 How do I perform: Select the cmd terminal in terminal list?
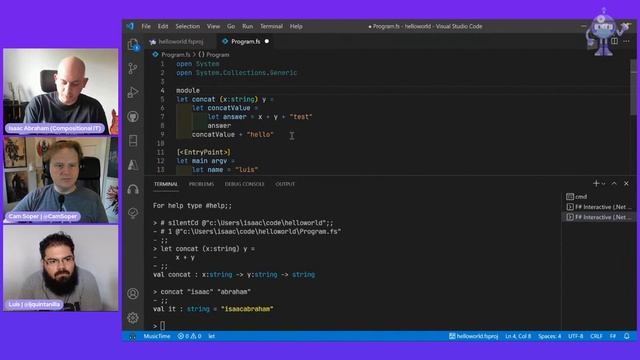[599, 196]
